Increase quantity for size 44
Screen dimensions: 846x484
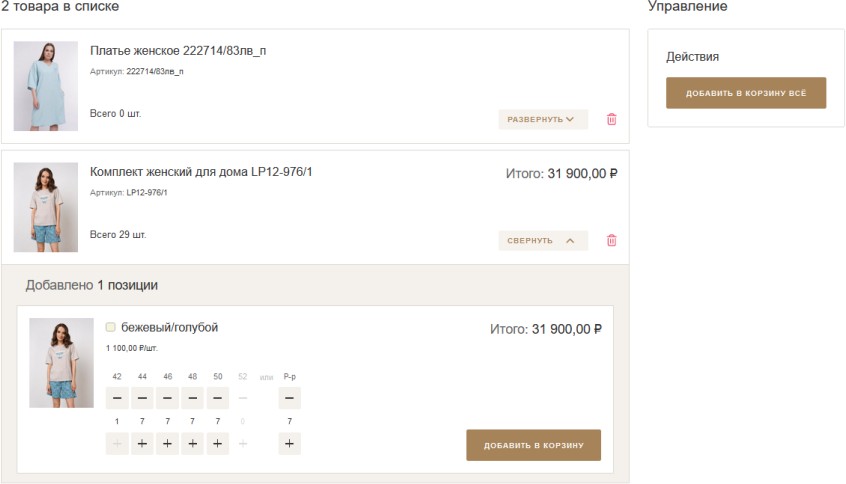142,444
